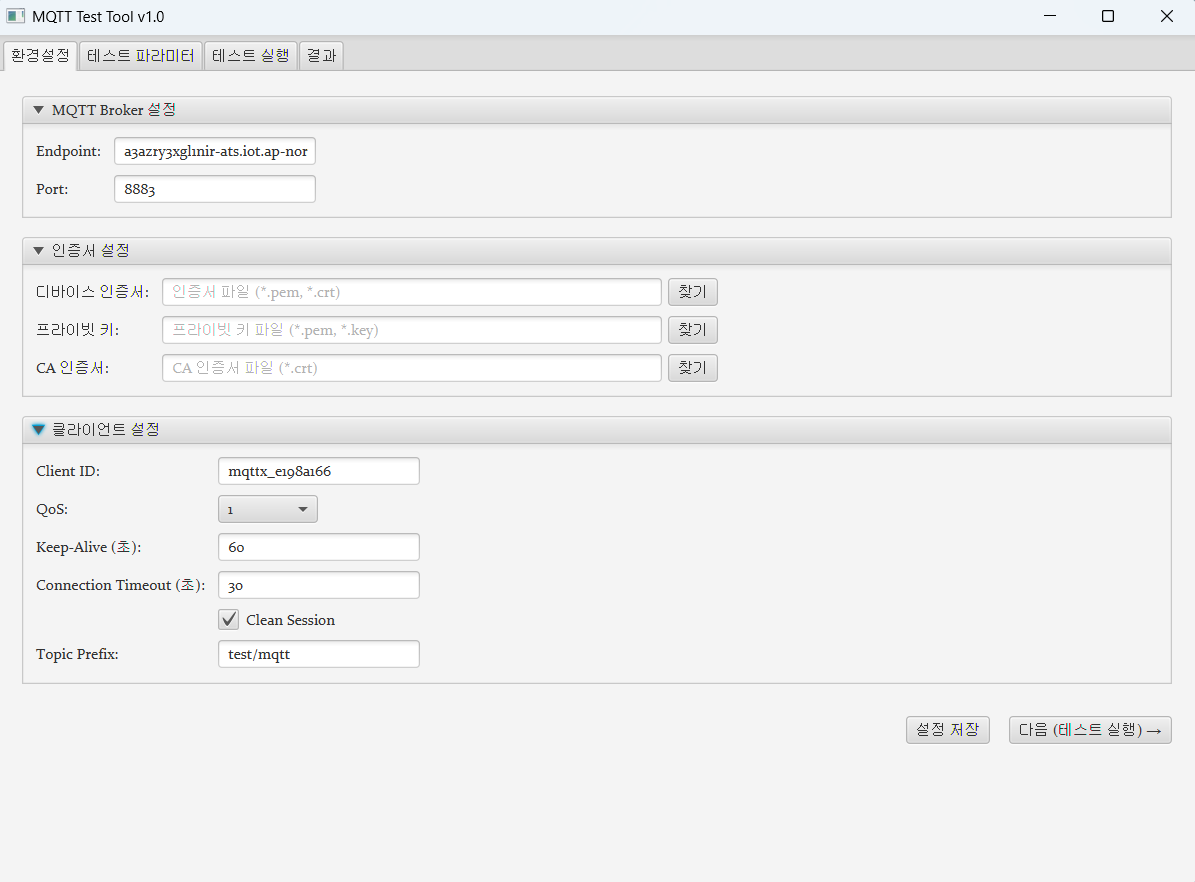Uncheck the Clean Session checkbox
This screenshot has width=1195, height=882.
[229, 620]
